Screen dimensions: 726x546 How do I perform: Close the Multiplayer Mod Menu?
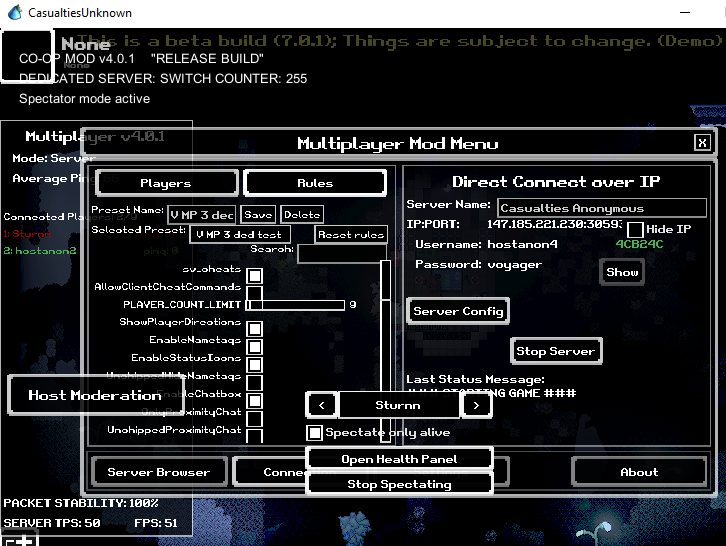702,143
